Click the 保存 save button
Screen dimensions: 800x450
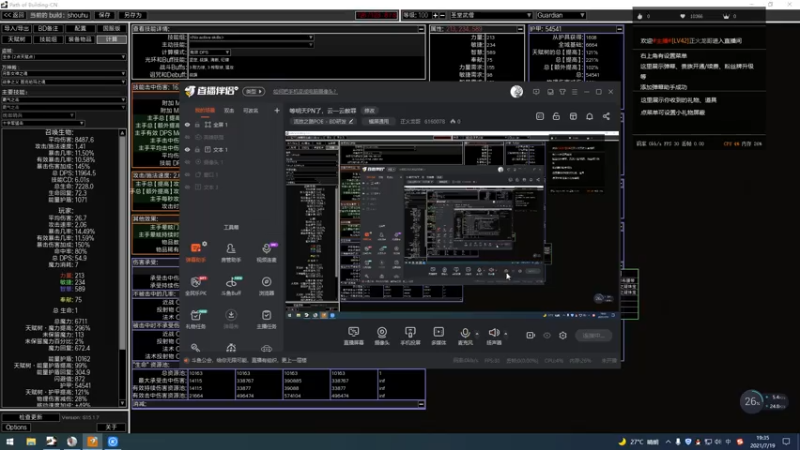coord(105,15)
